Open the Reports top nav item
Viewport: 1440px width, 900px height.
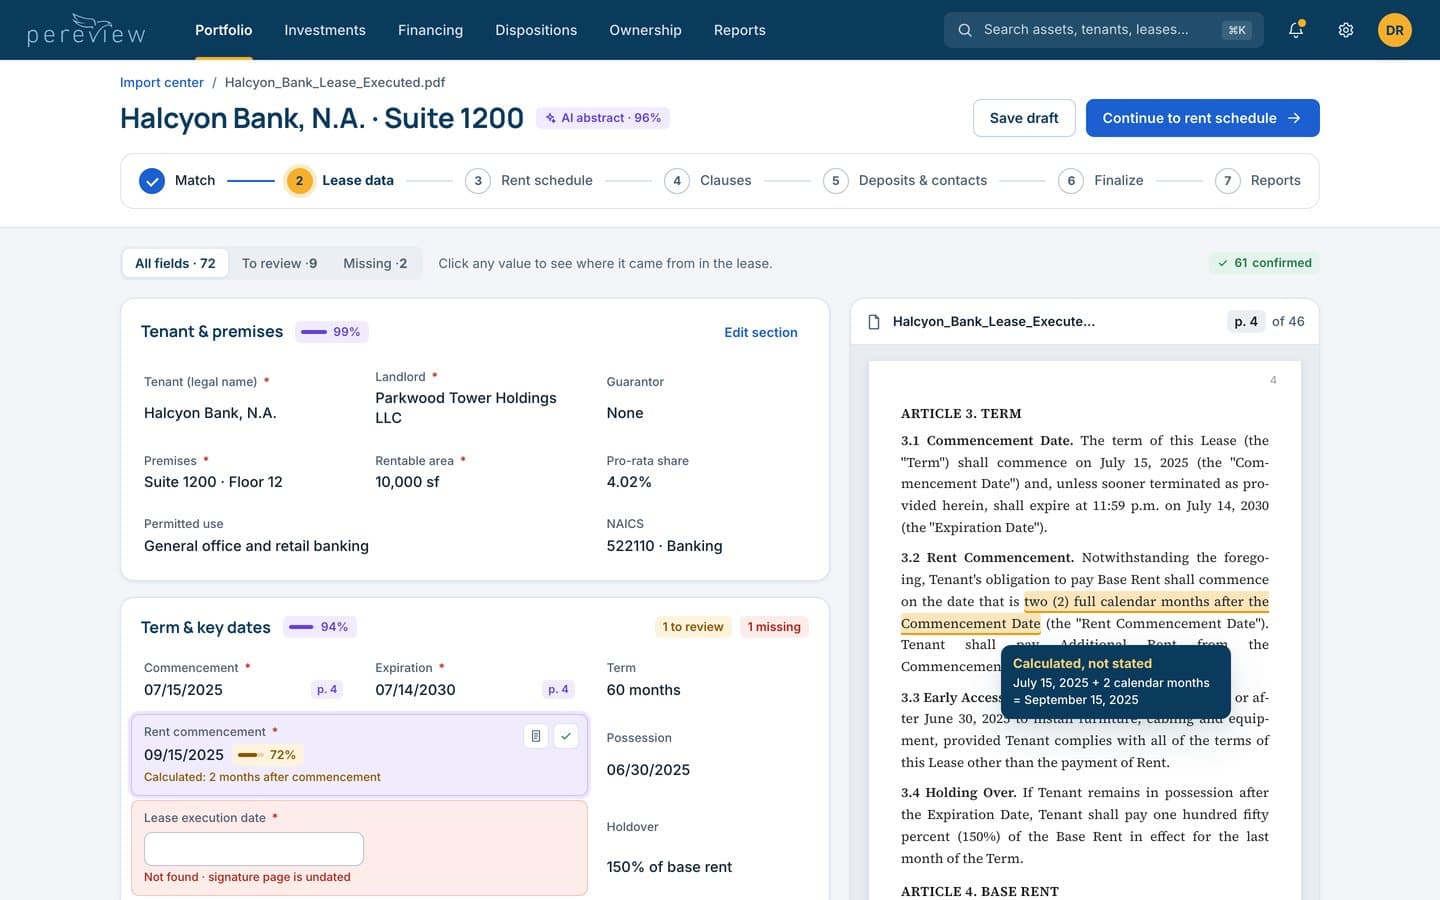pyautogui.click(x=740, y=30)
